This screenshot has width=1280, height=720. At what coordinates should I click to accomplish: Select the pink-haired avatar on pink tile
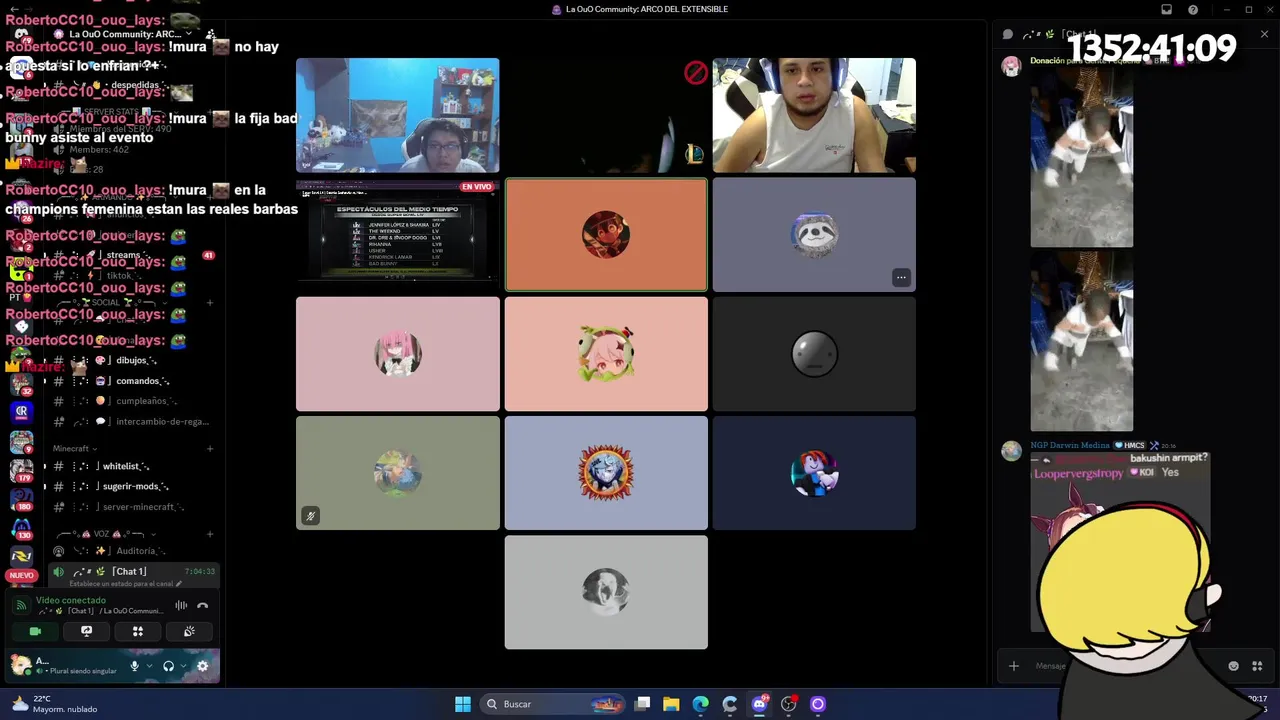pyautogui.click(x=397, y=354)
